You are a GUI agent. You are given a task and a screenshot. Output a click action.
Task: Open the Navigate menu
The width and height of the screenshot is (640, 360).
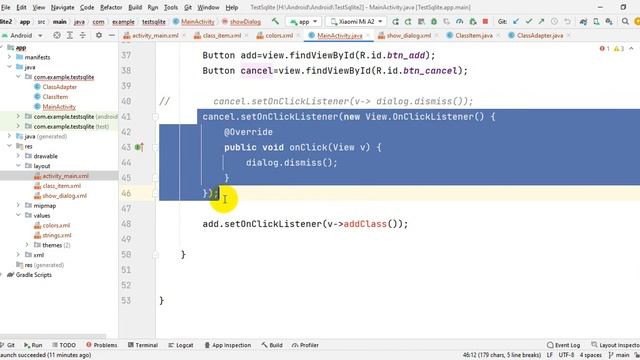62,7
